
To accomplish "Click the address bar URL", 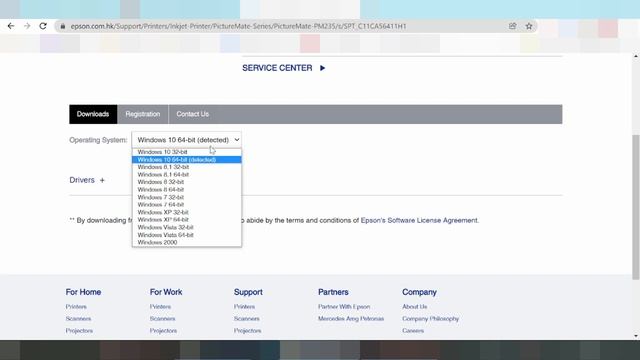I will click(238, 26).
